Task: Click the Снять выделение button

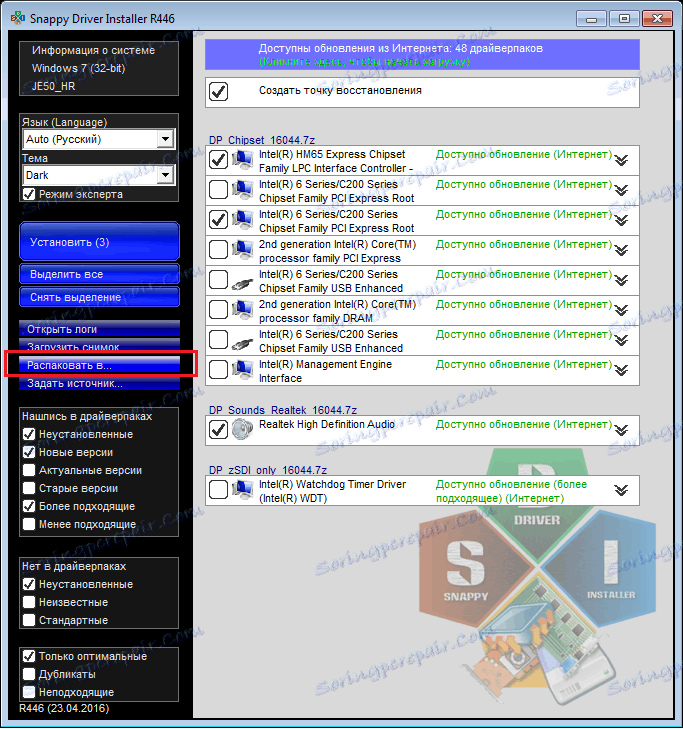Action: [x=99, y=297]
